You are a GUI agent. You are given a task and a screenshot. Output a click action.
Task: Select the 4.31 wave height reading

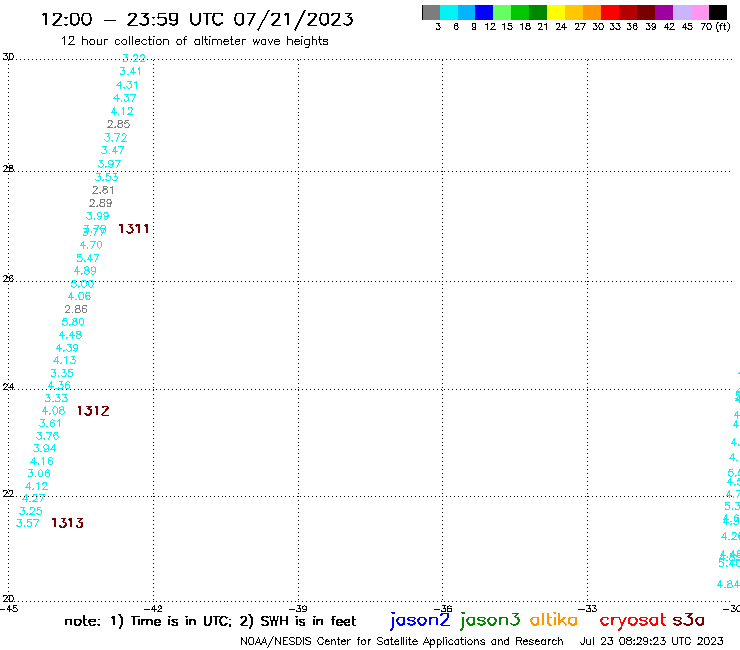tap(127, 85)
